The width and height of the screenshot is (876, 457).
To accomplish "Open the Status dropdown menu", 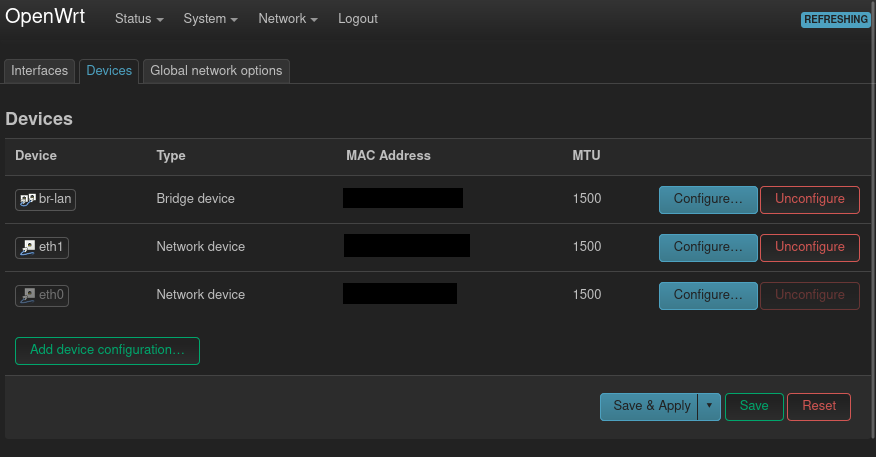I will pos(139,18).
